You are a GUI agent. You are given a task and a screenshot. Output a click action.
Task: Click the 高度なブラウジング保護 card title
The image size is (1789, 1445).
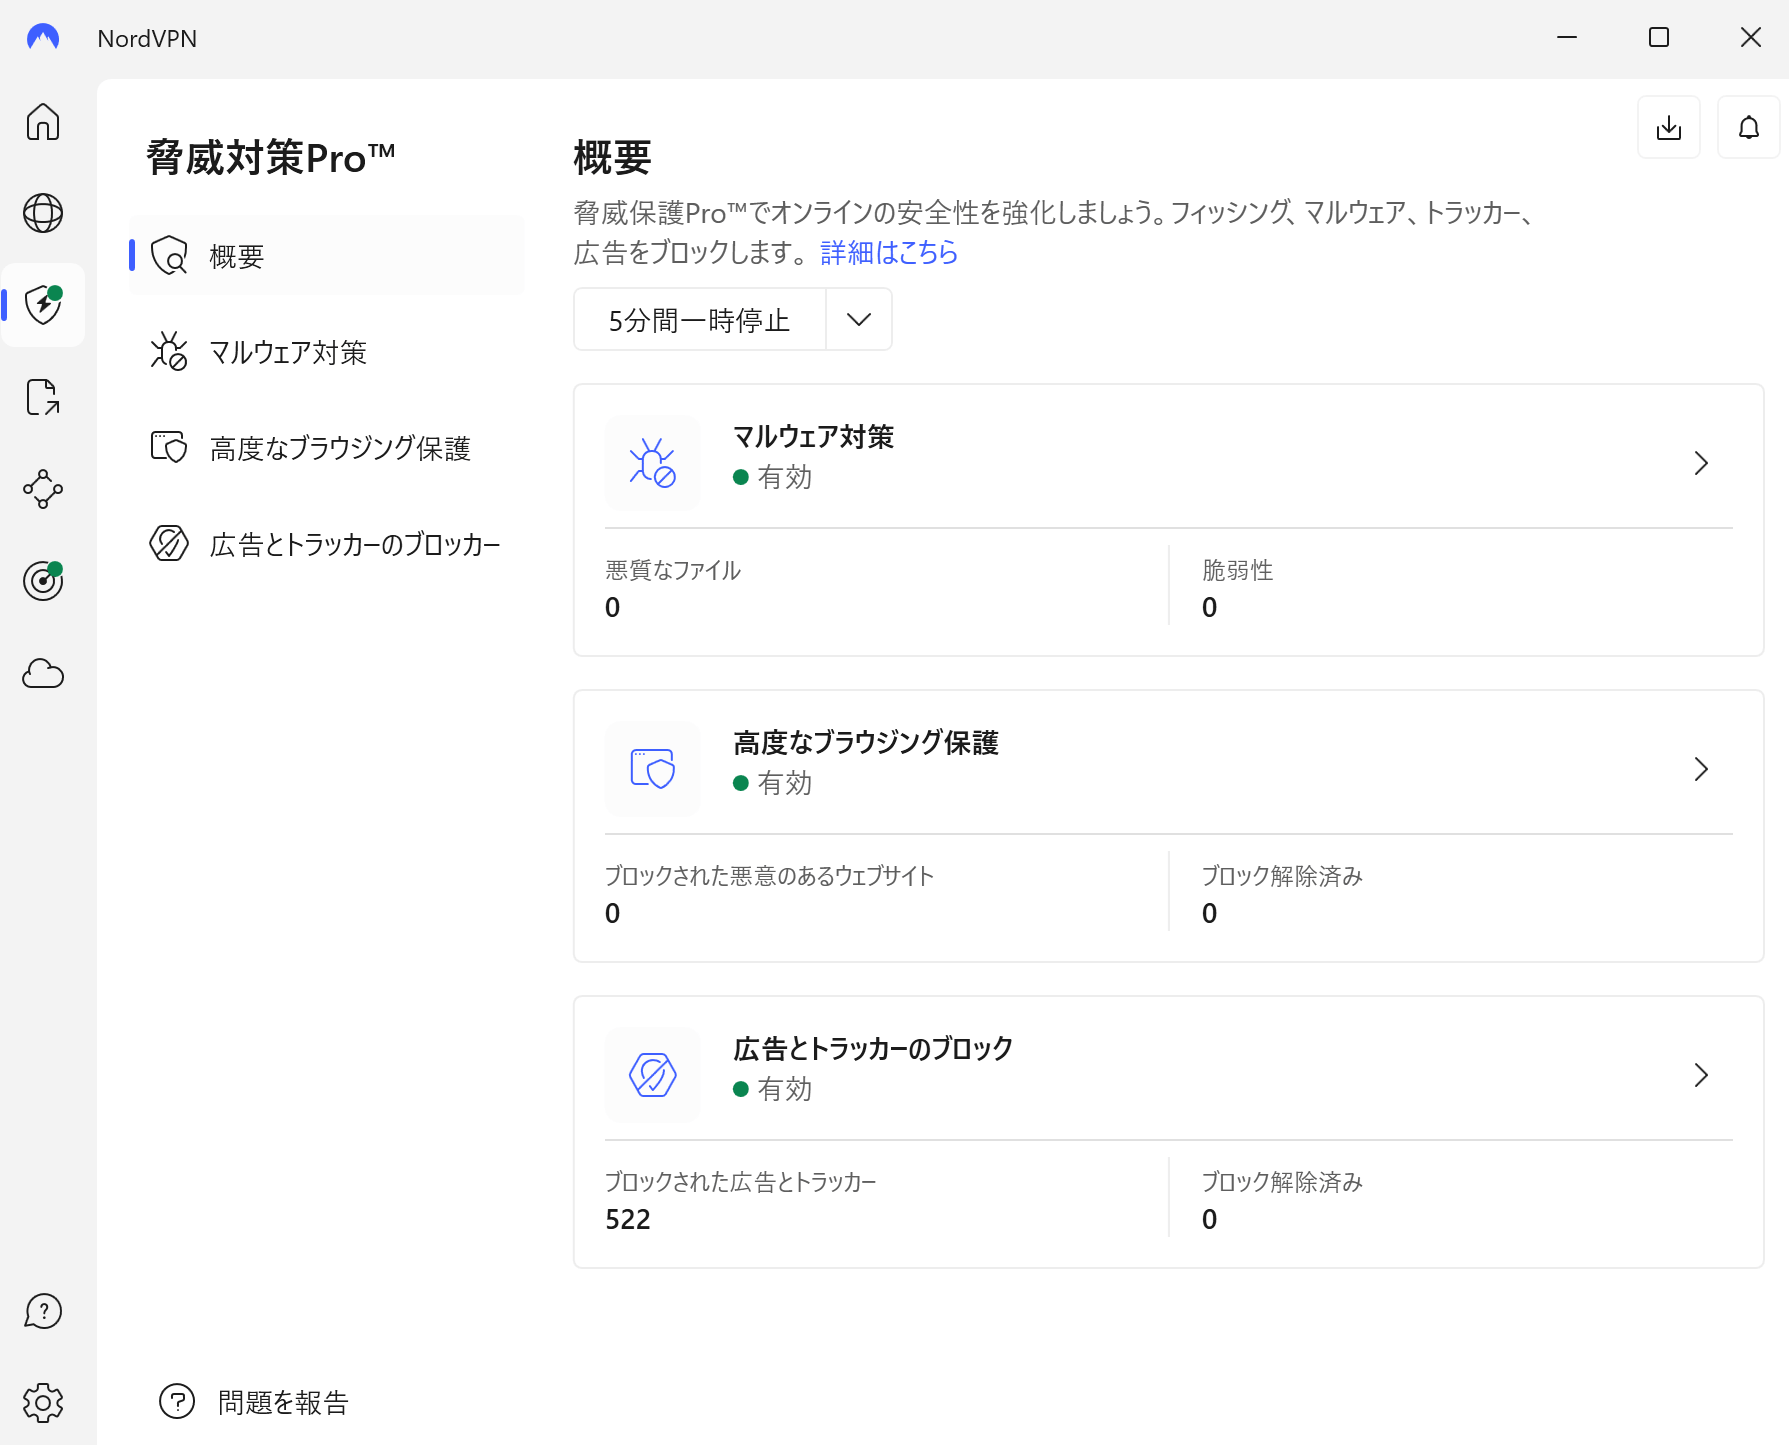pos(866,743)
